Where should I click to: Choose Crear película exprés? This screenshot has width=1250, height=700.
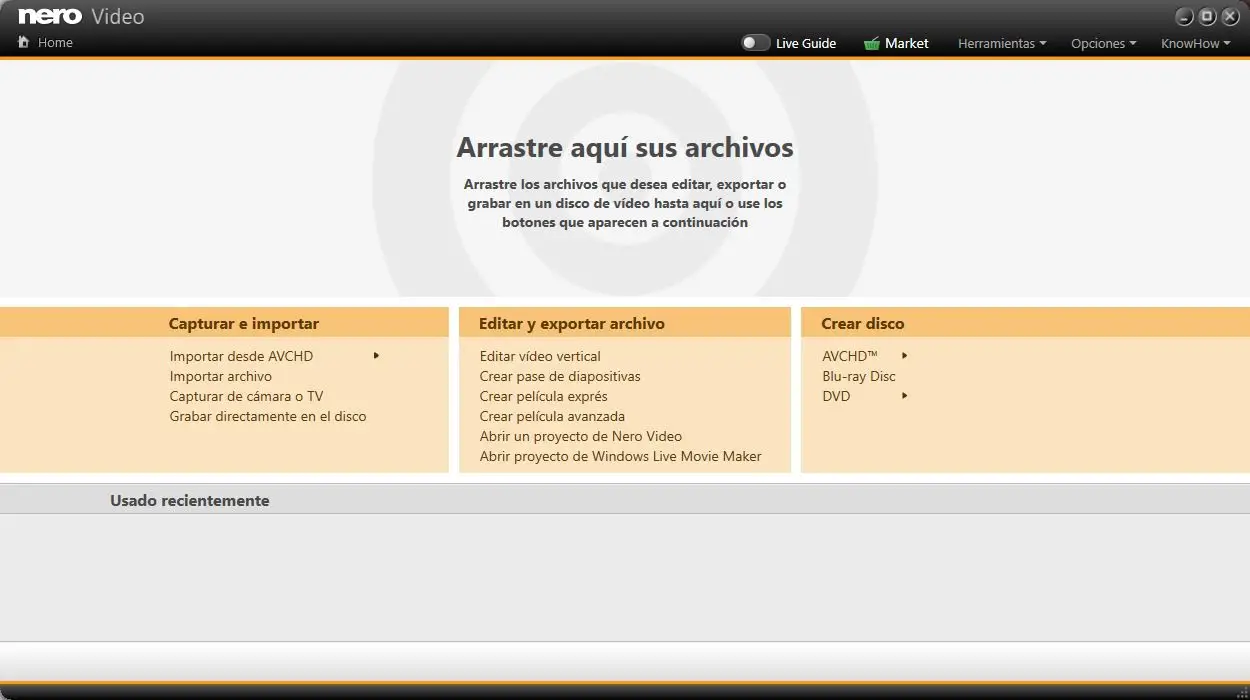[543, 396]
